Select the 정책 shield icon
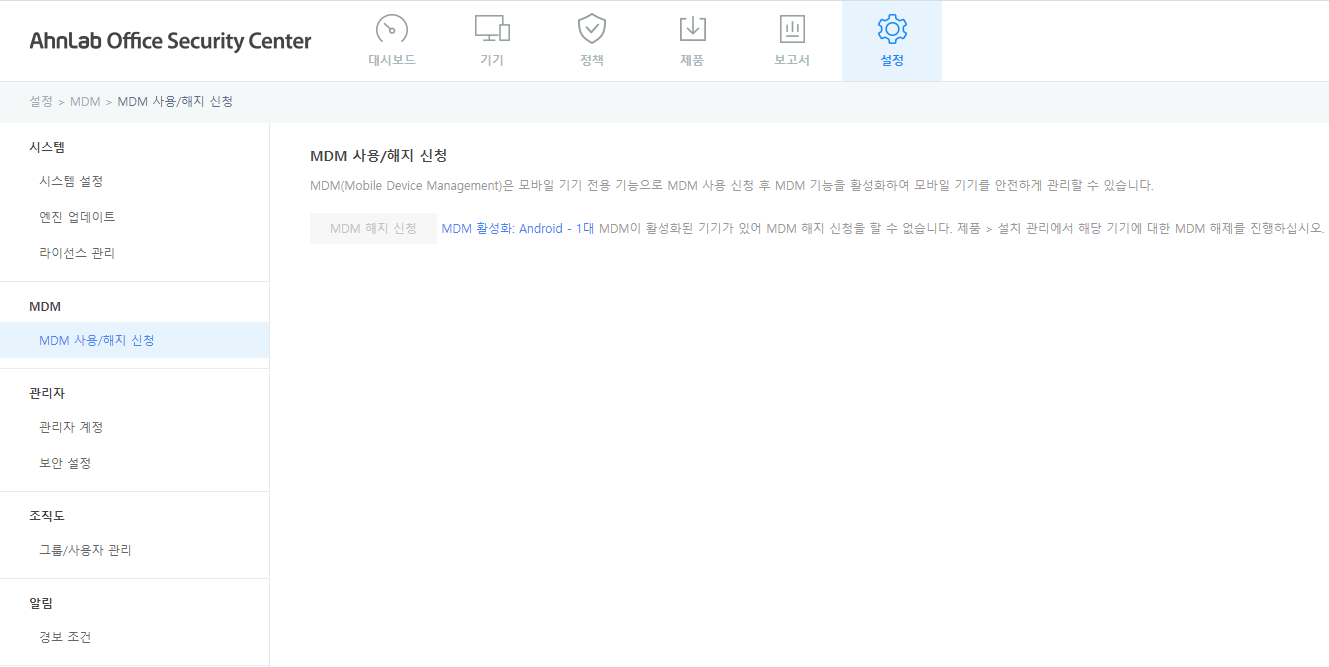This screenshot has height=667, width=1329. coord(592,29)
